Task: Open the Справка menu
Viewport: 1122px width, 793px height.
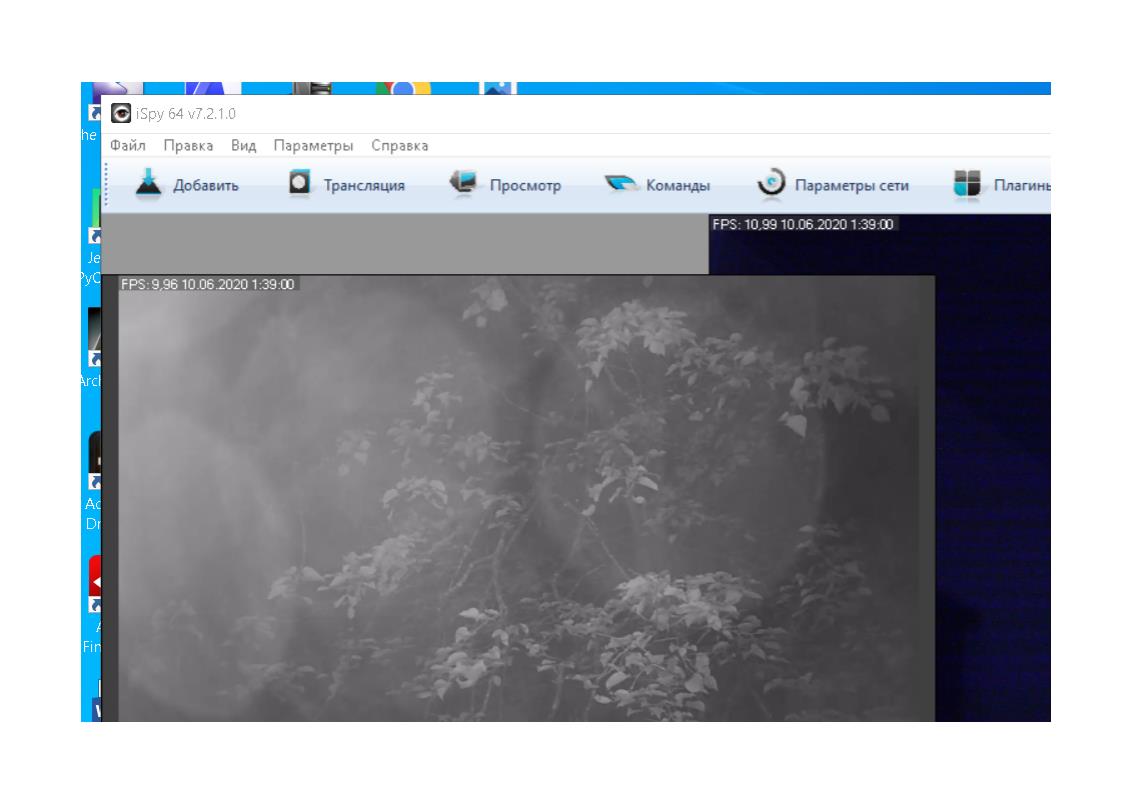Action: click(x=400, y=145)
